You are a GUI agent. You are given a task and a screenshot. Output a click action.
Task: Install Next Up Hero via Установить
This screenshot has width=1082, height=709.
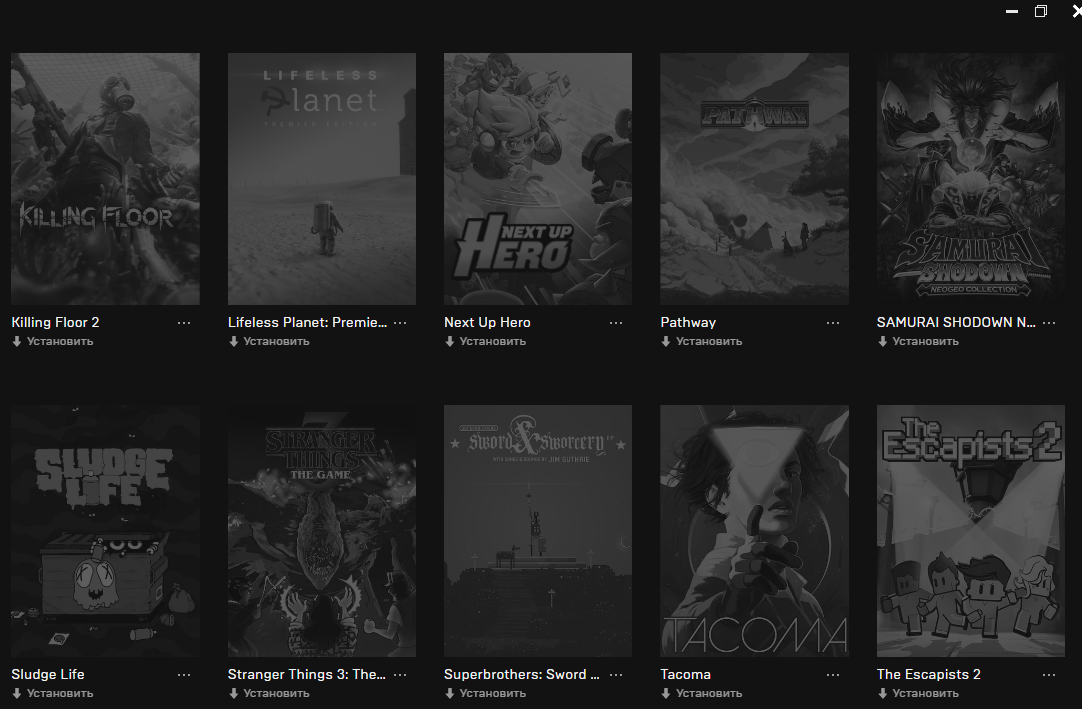coord(485,341)
